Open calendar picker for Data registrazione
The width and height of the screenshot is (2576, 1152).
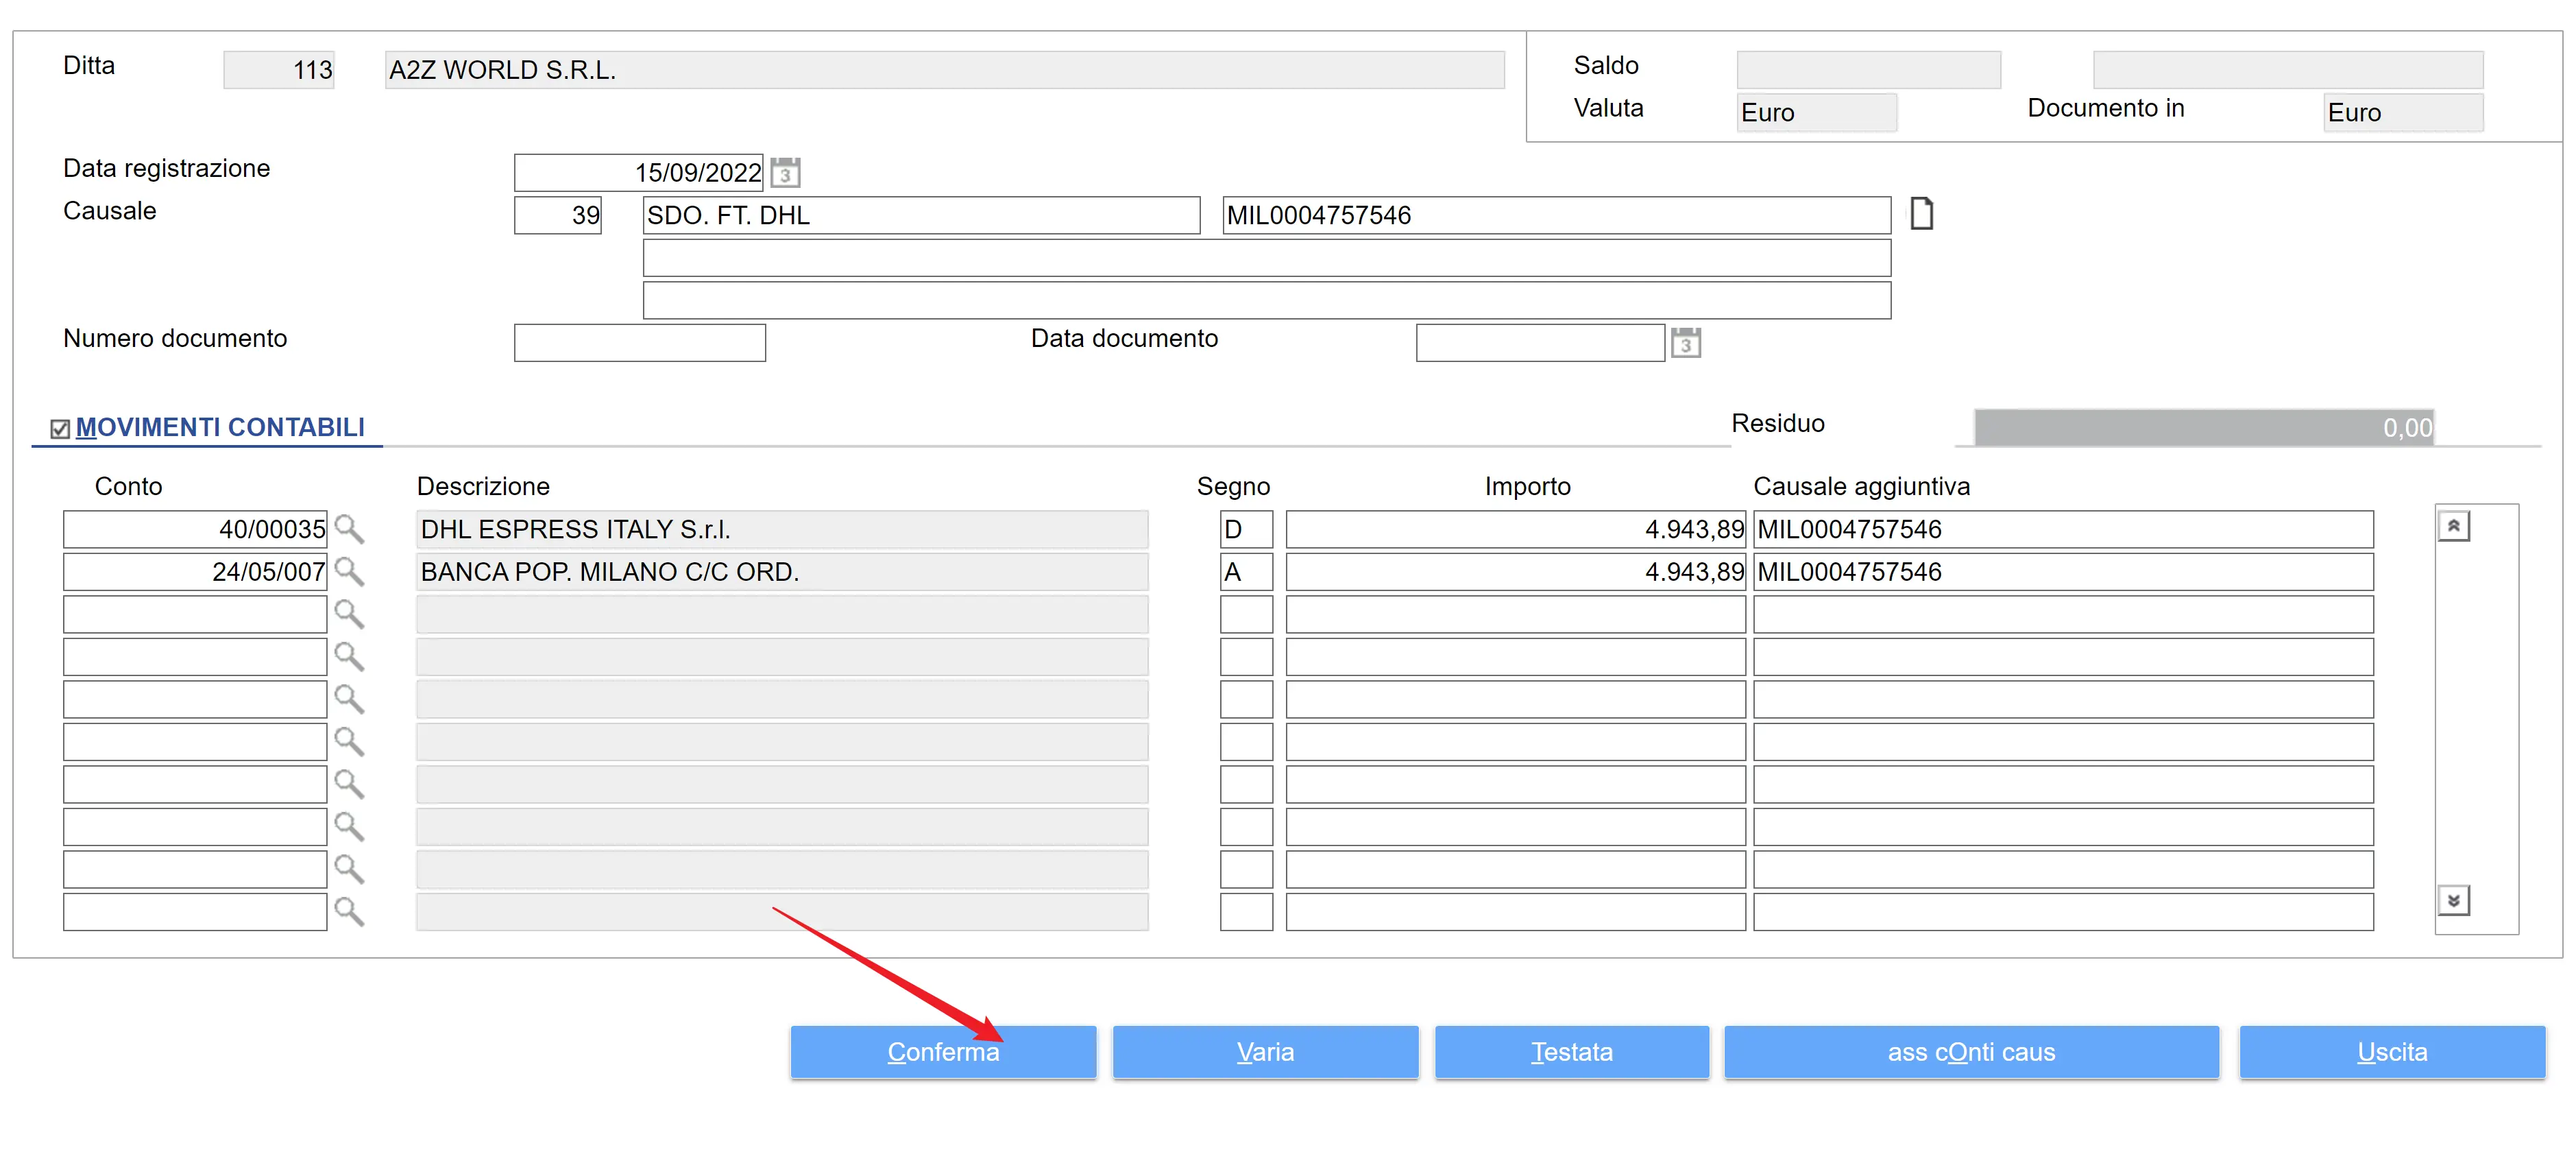pyautogui.click(x=785, y=173)
